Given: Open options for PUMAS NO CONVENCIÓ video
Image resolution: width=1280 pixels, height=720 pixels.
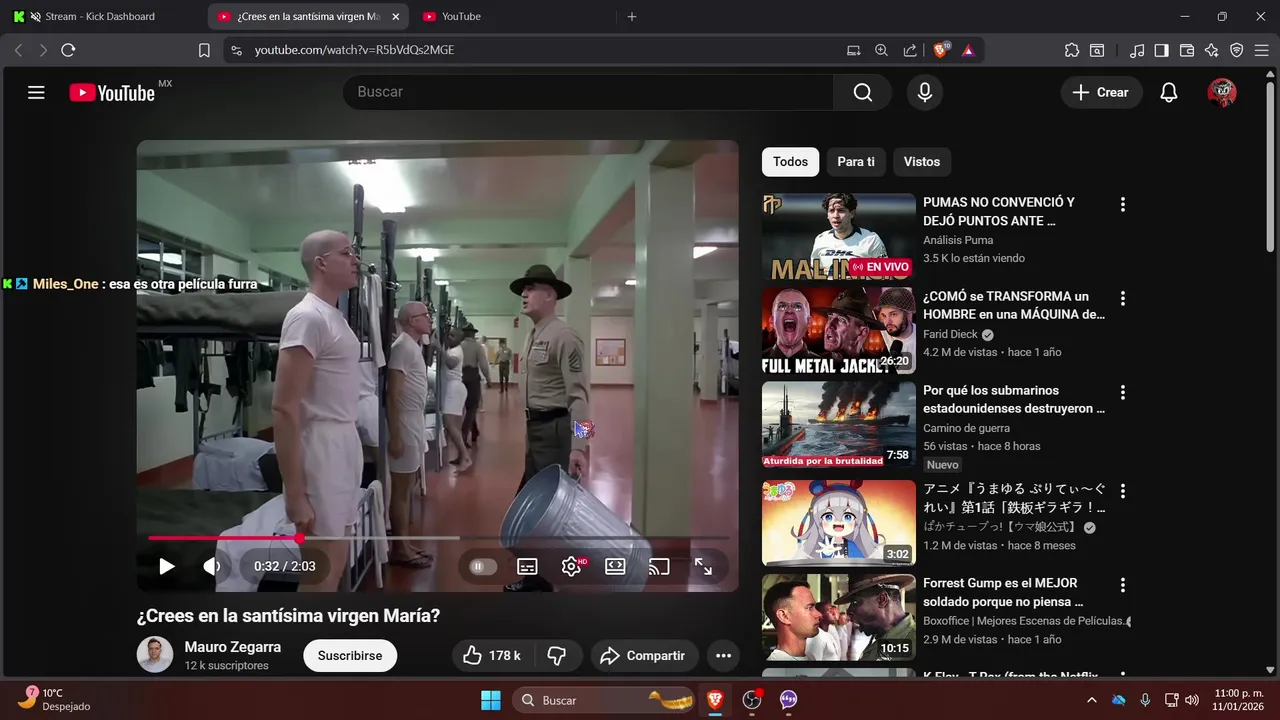Looking at the screenshot, I should pos(1122,204).
